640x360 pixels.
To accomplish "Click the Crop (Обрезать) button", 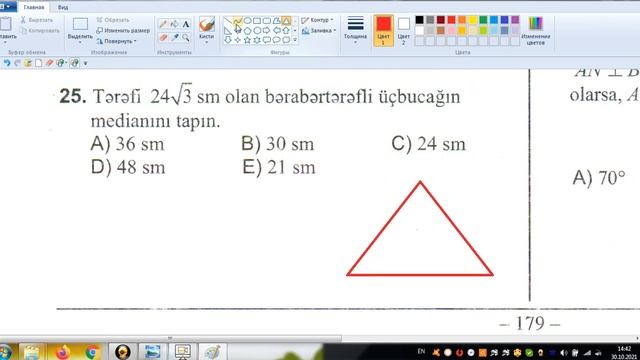I will point(113,20).
